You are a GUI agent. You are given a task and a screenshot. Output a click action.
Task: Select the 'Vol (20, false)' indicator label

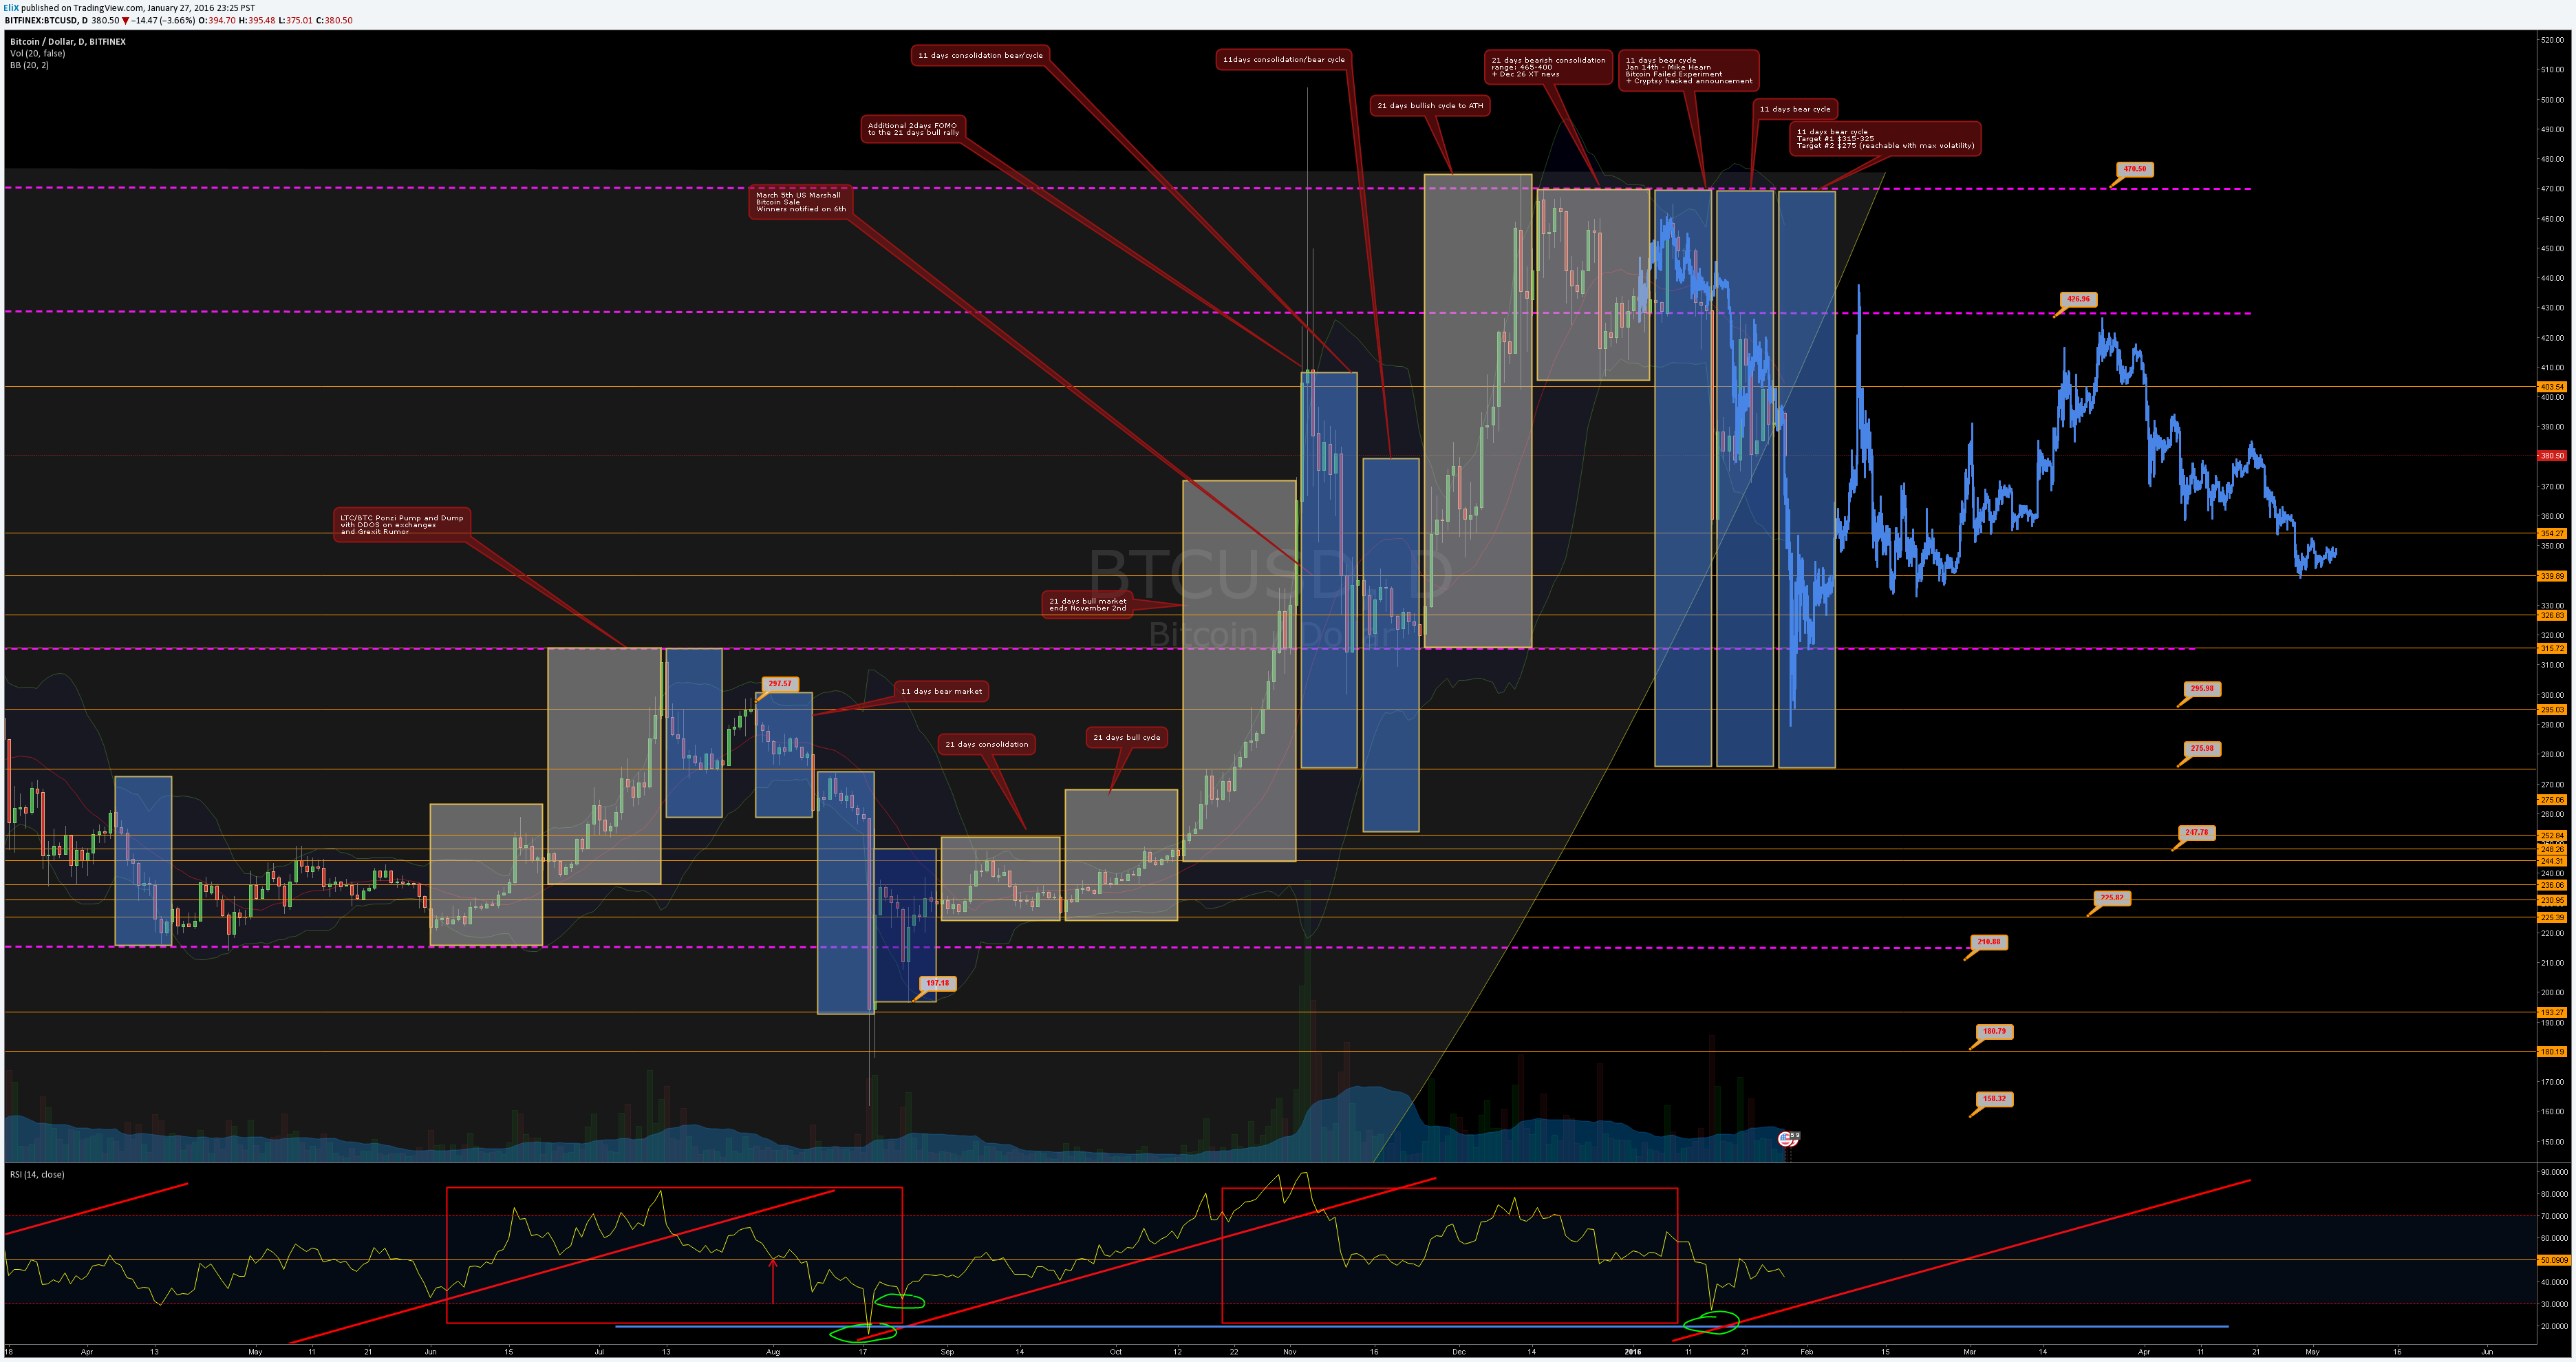(x=37, y=54)
